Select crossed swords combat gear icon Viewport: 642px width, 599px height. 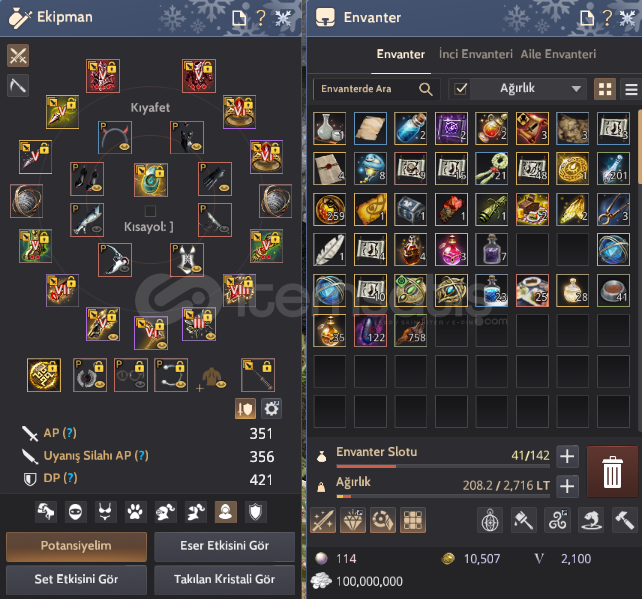click(x=18, y=55)
